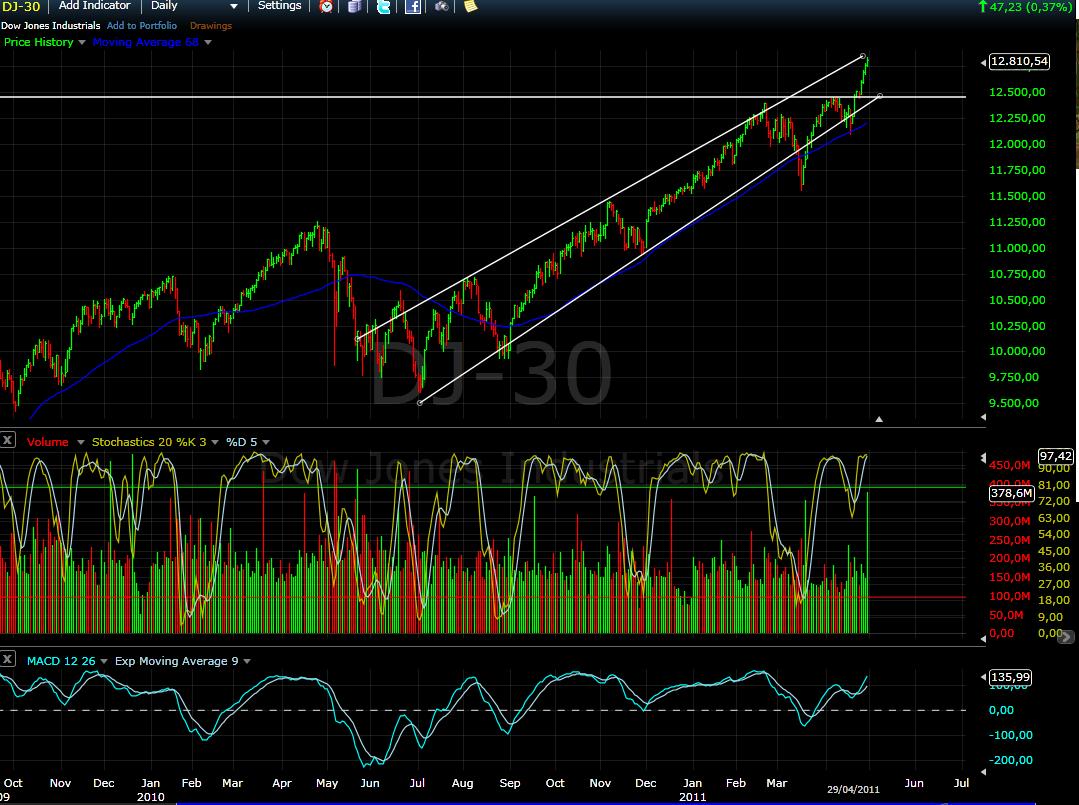Click the arrow marker beside 12.810,54 price label

[x=983, y=63]
